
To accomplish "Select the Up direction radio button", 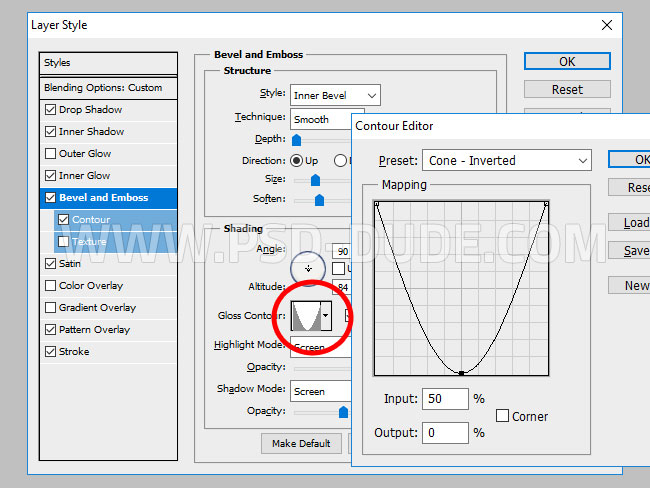I will 297,160.
